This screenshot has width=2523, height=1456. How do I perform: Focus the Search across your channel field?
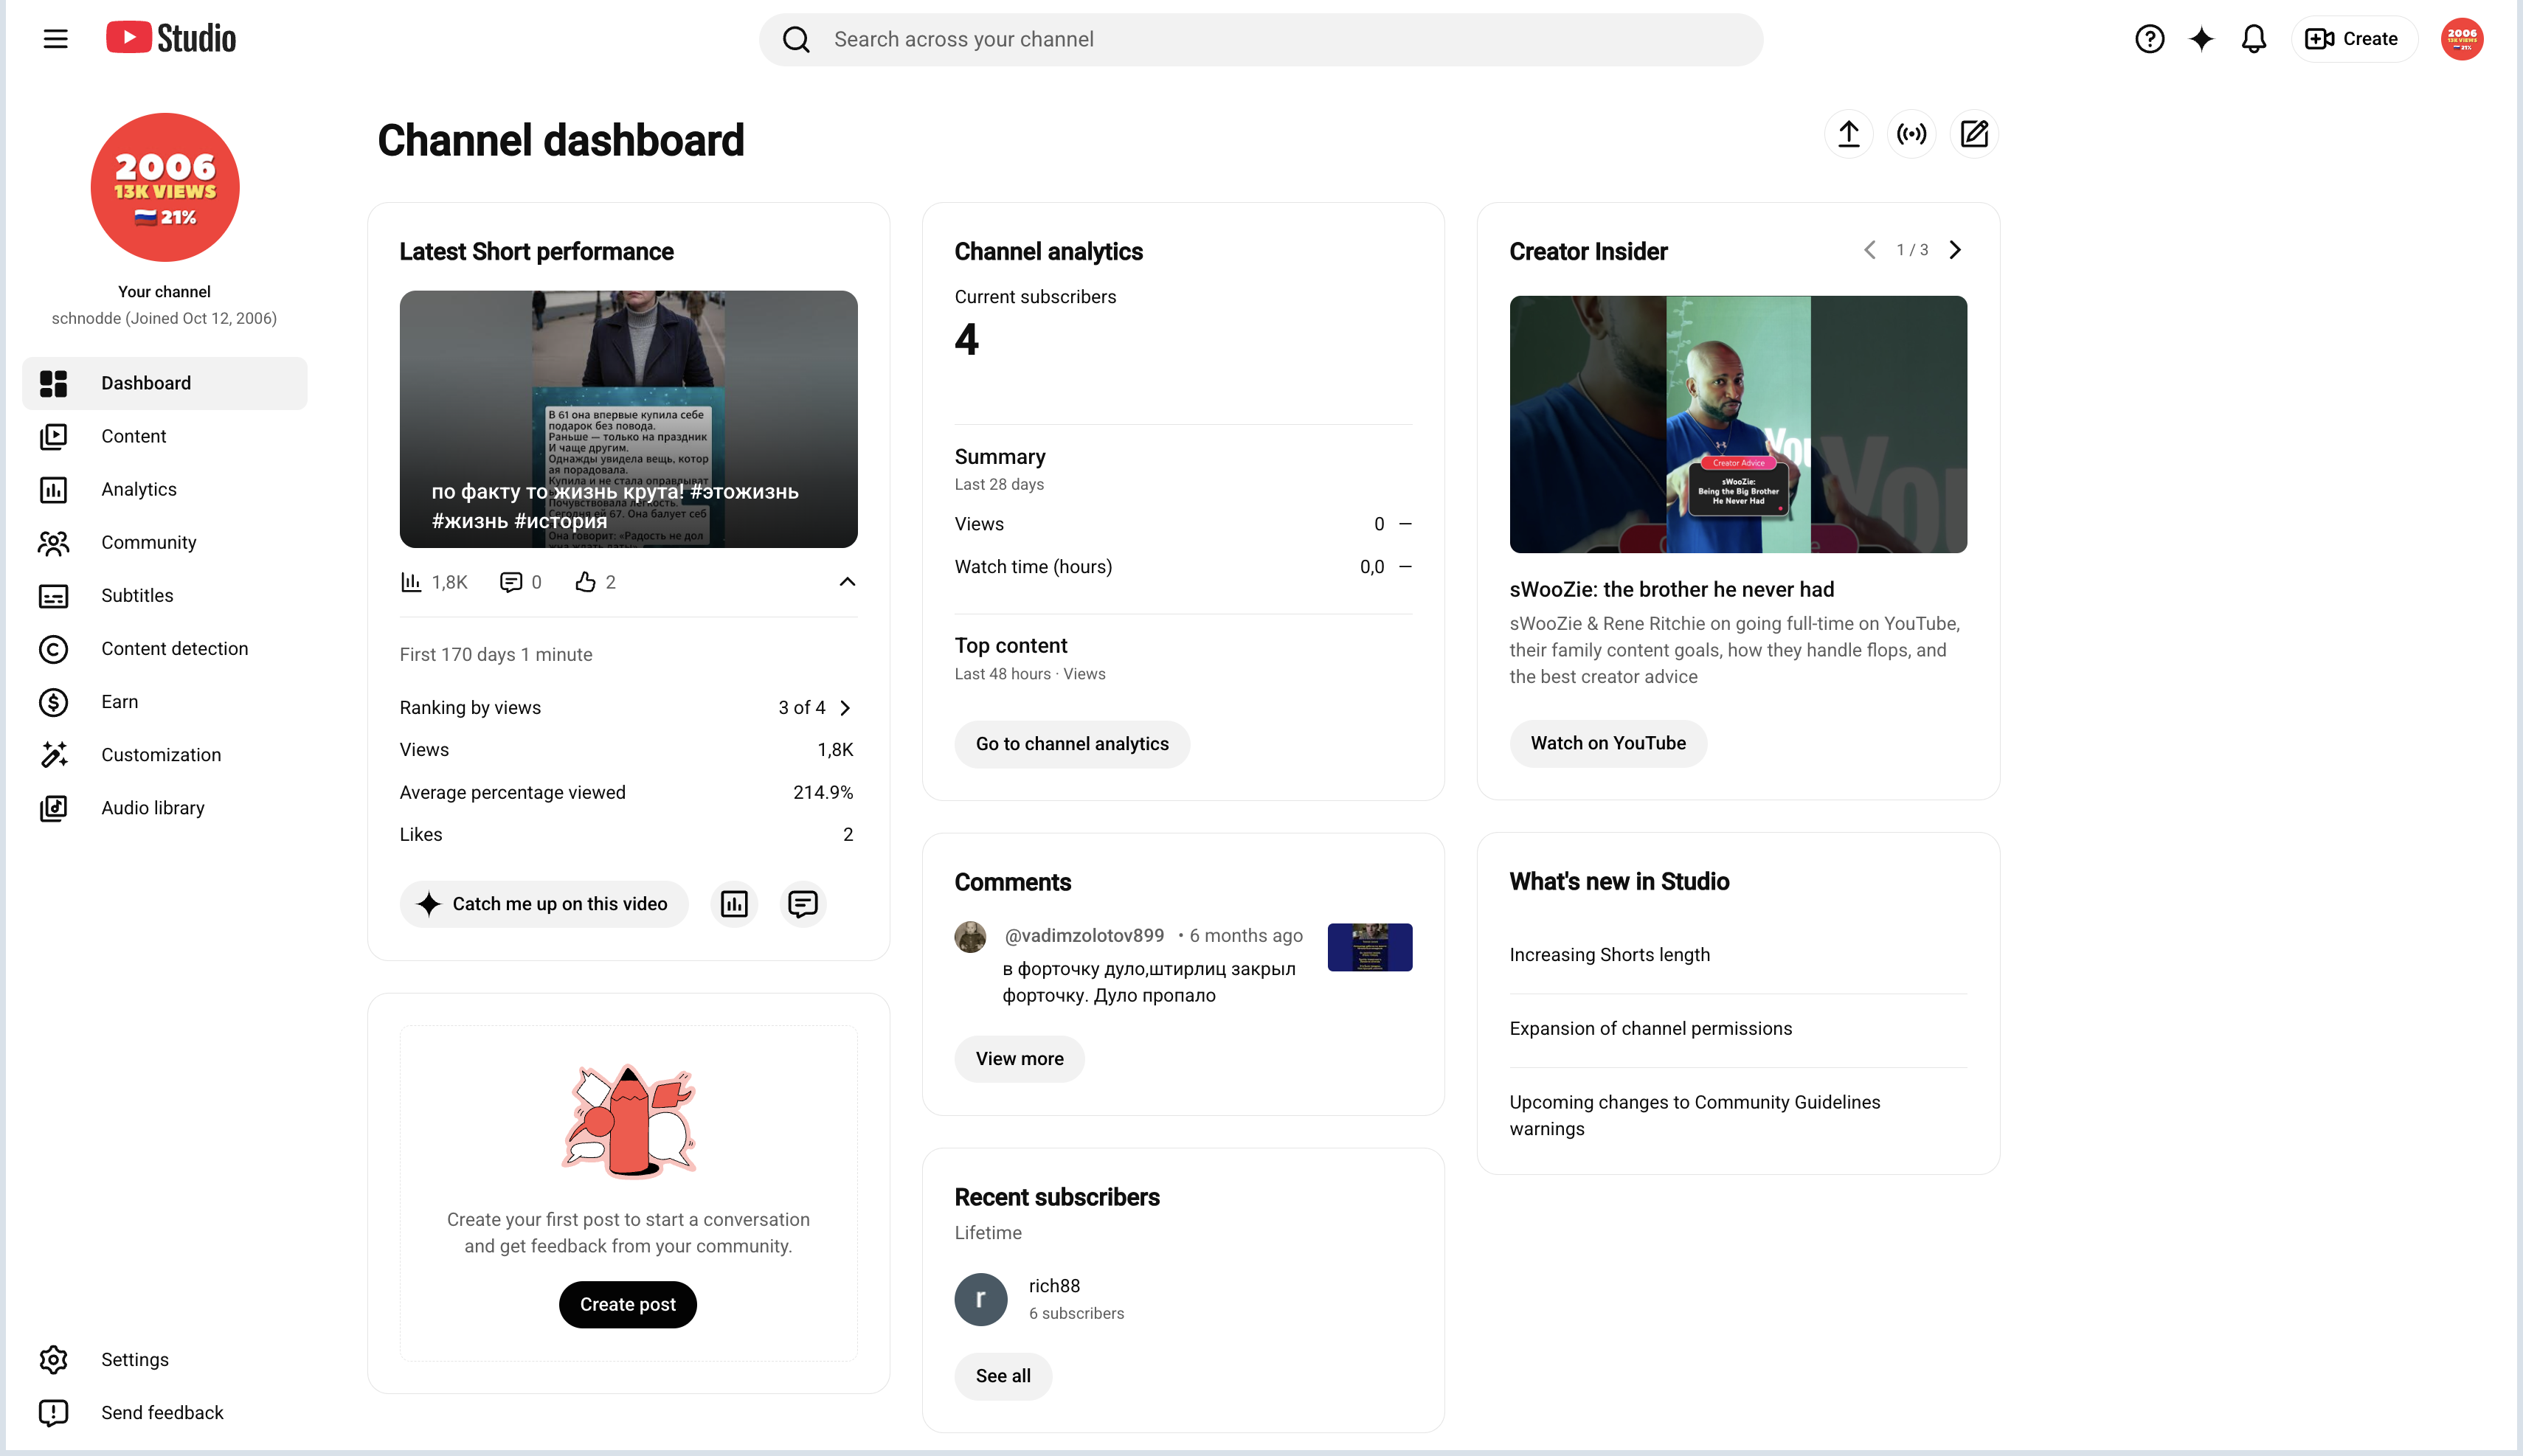pos(1261,39)
